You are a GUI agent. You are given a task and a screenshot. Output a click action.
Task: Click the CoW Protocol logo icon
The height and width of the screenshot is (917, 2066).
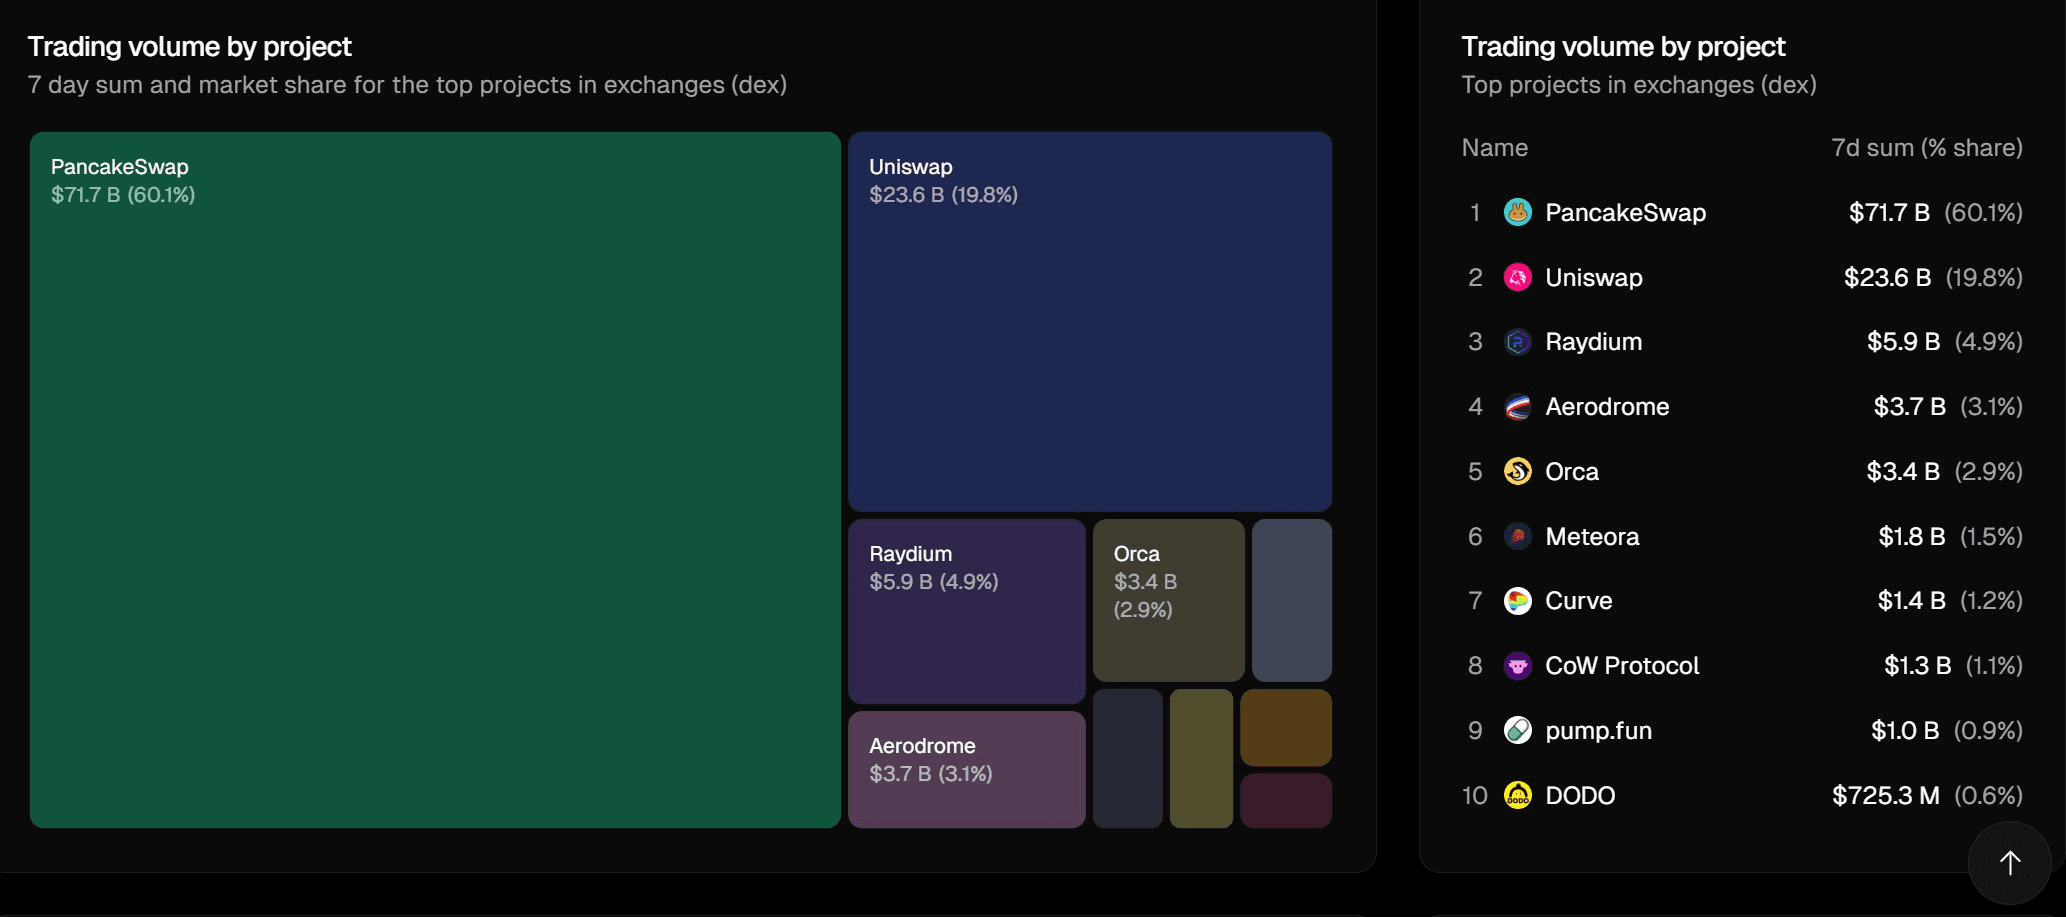[1517, 666]
